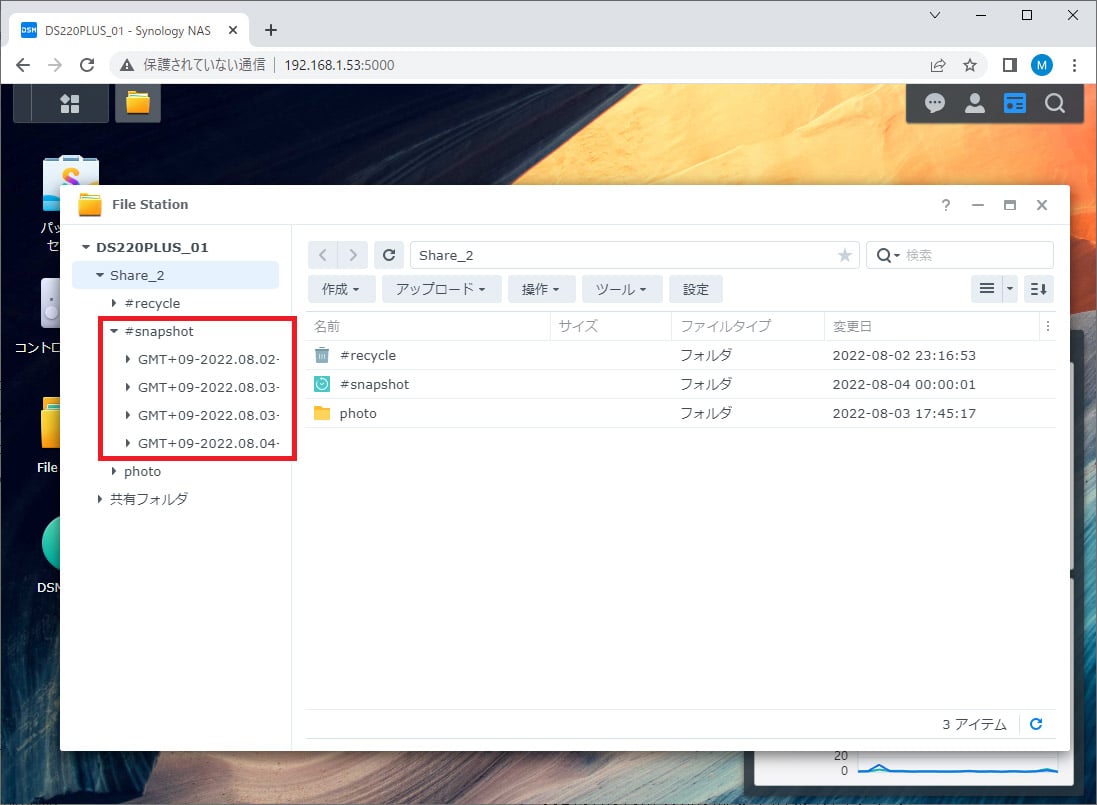Screen dimensions: 1097x805
Task: Click the list view mode icon
Action: [x=986, y=289]
